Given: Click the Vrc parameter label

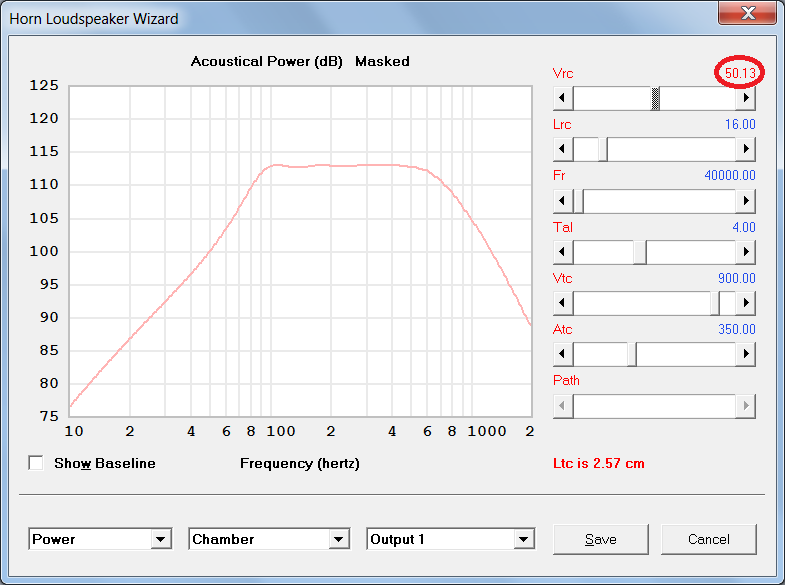Looking at the screenshot, I should point(563,74).
